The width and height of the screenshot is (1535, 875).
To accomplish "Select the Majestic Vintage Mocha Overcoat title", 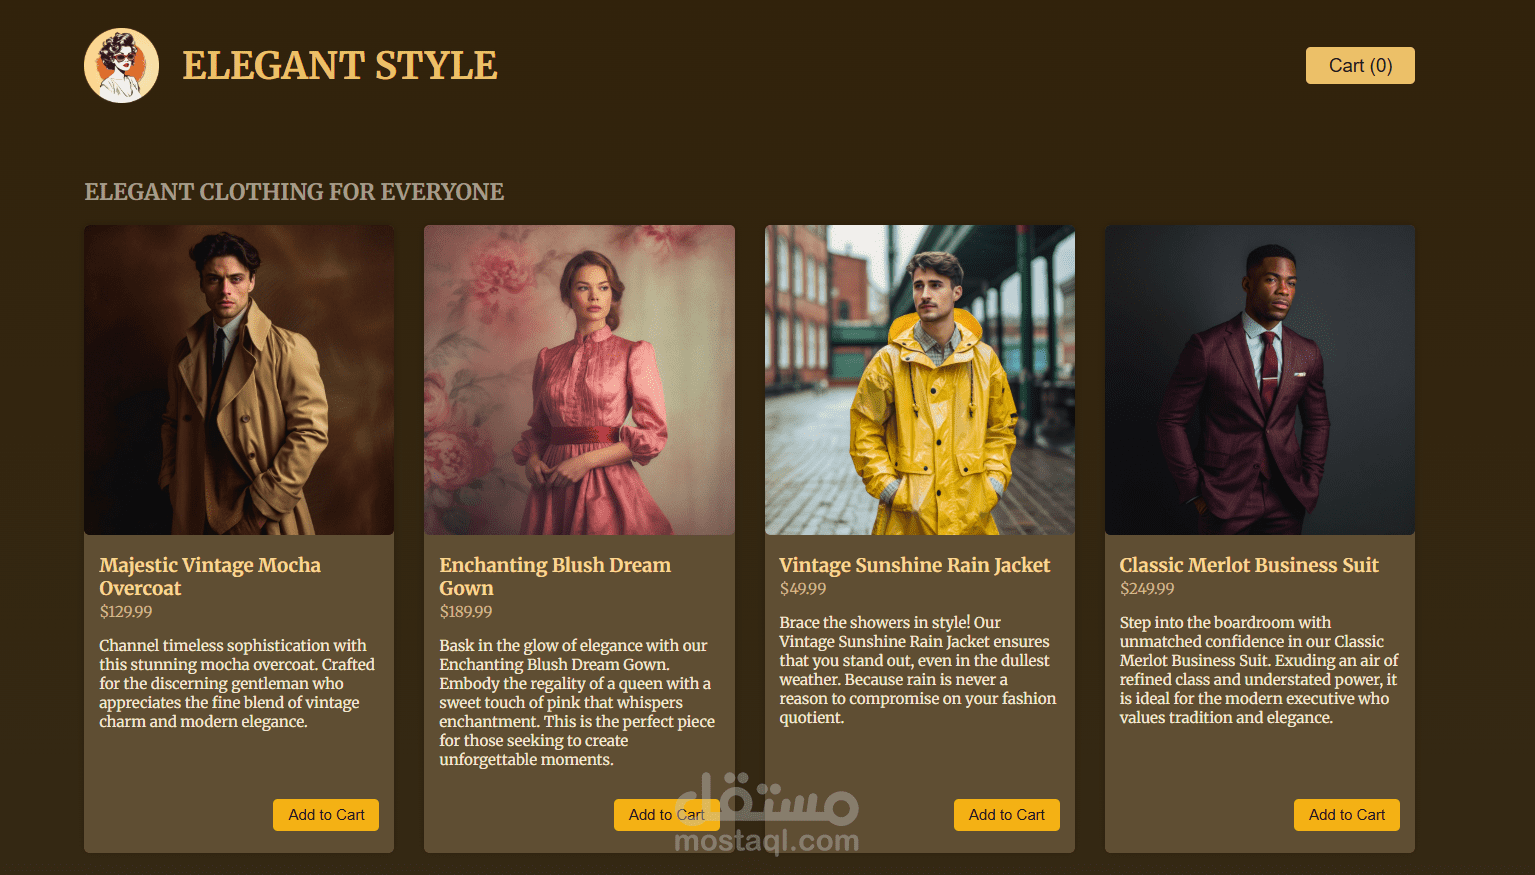I will 210,576.
